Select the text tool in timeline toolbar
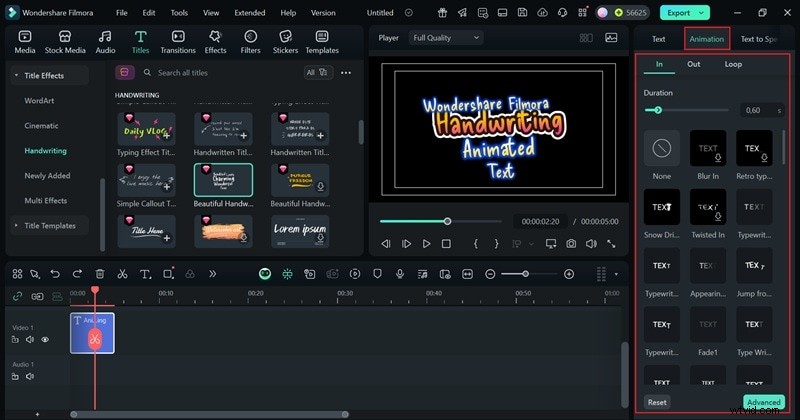The image size is (800, 420). point(145,275)
